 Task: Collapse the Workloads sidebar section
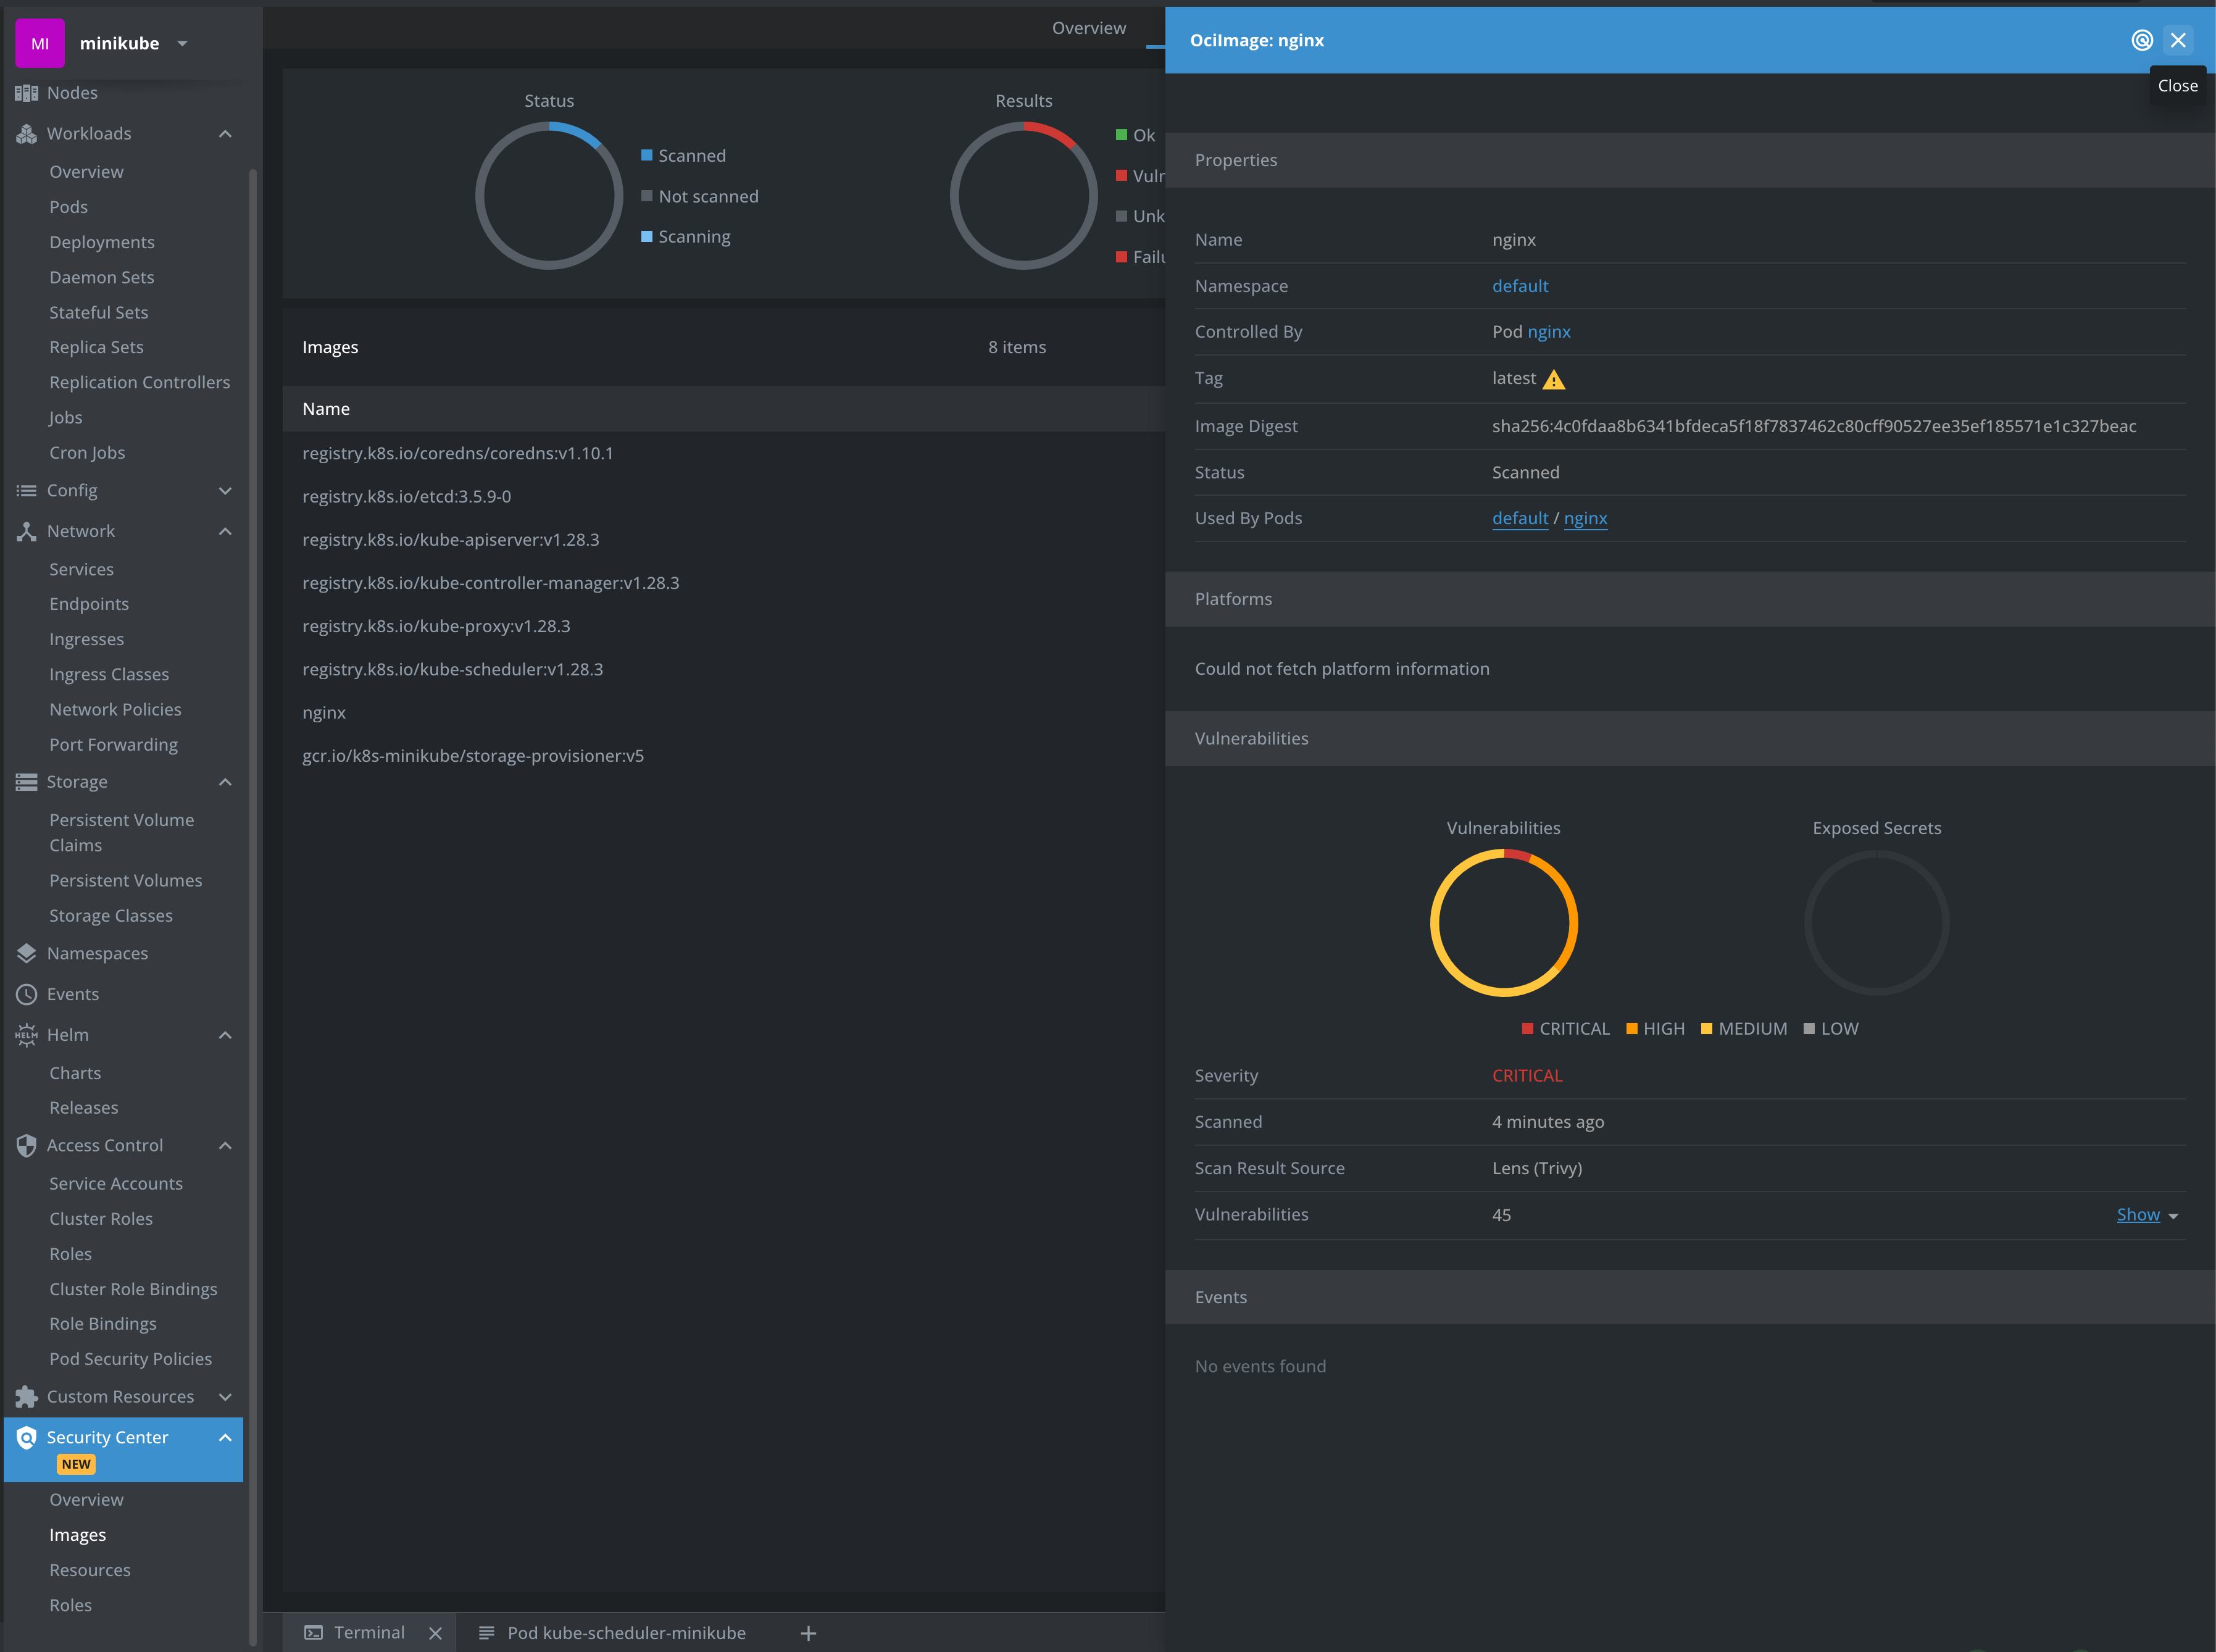225,134
